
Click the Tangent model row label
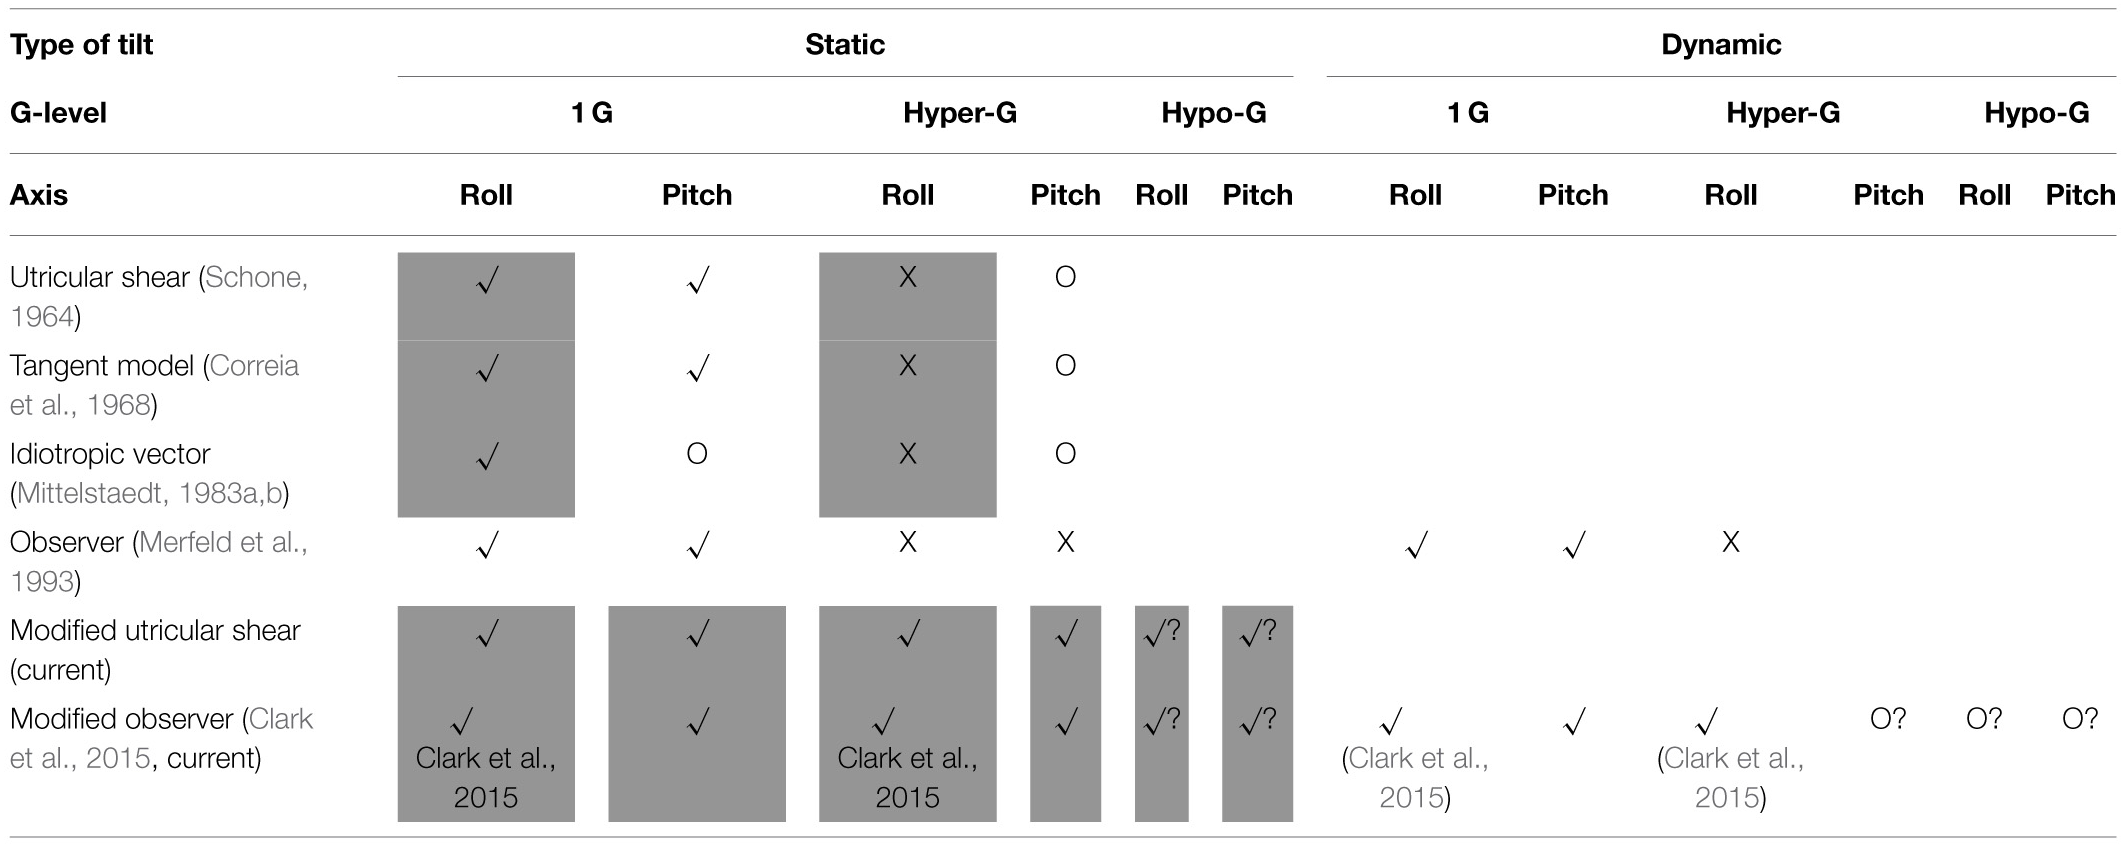point(102,366)
